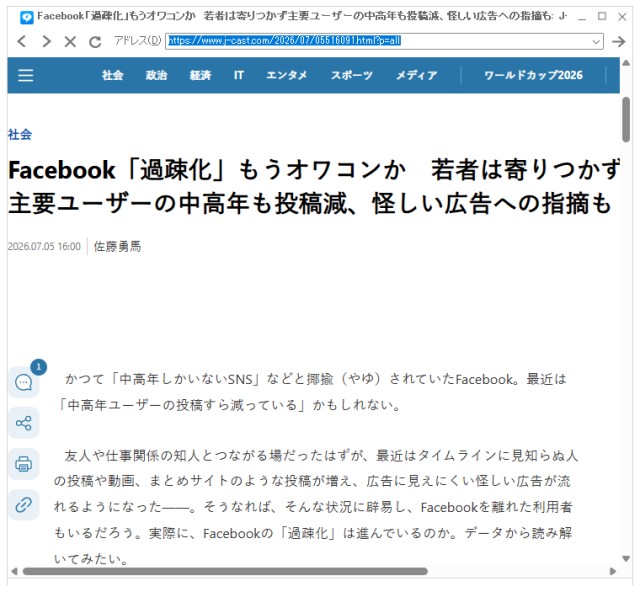Open the ワールドカップ2026 navigation link

pyautogui.click(x=533, y=75)
